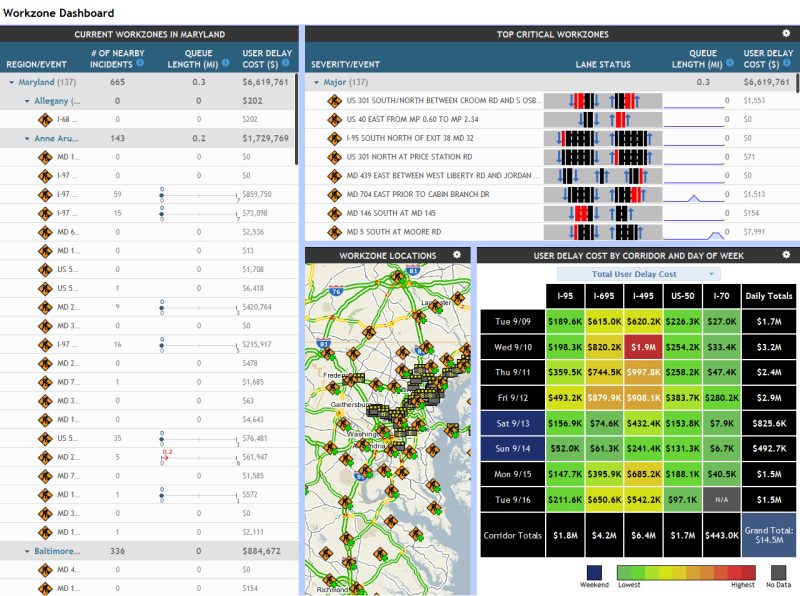This screenshot has height=596, width=800.
Task: Collapse the Major severity group
Action: (318, 82)
